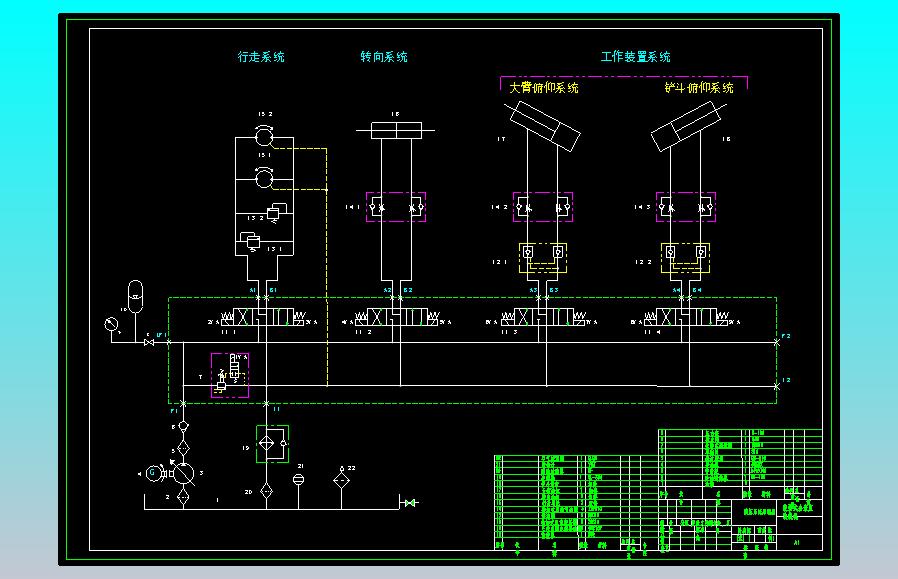Select the green return filter box 19
Screen dimensions: 898x579
(x=272, y=443)
